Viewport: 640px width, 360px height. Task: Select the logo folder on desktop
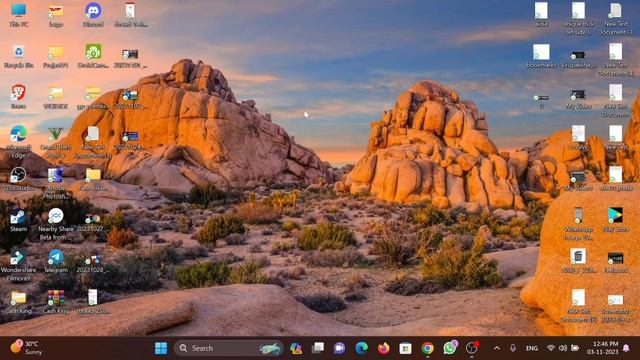coord(56,15)
